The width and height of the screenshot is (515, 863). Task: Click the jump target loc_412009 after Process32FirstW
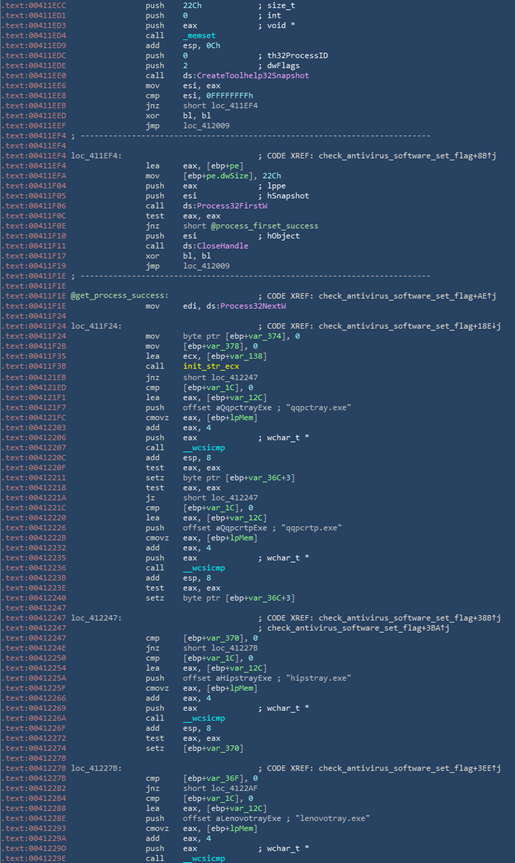tap(206, 266)
